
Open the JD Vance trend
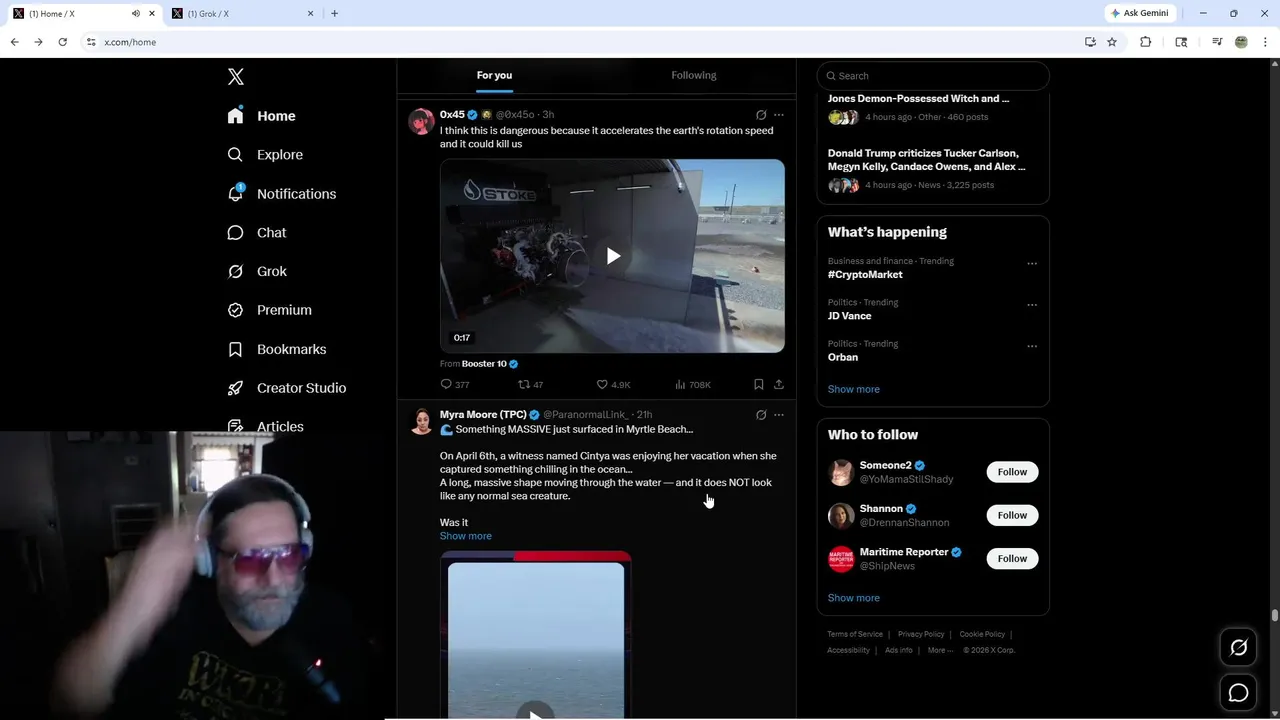point(849,316)
